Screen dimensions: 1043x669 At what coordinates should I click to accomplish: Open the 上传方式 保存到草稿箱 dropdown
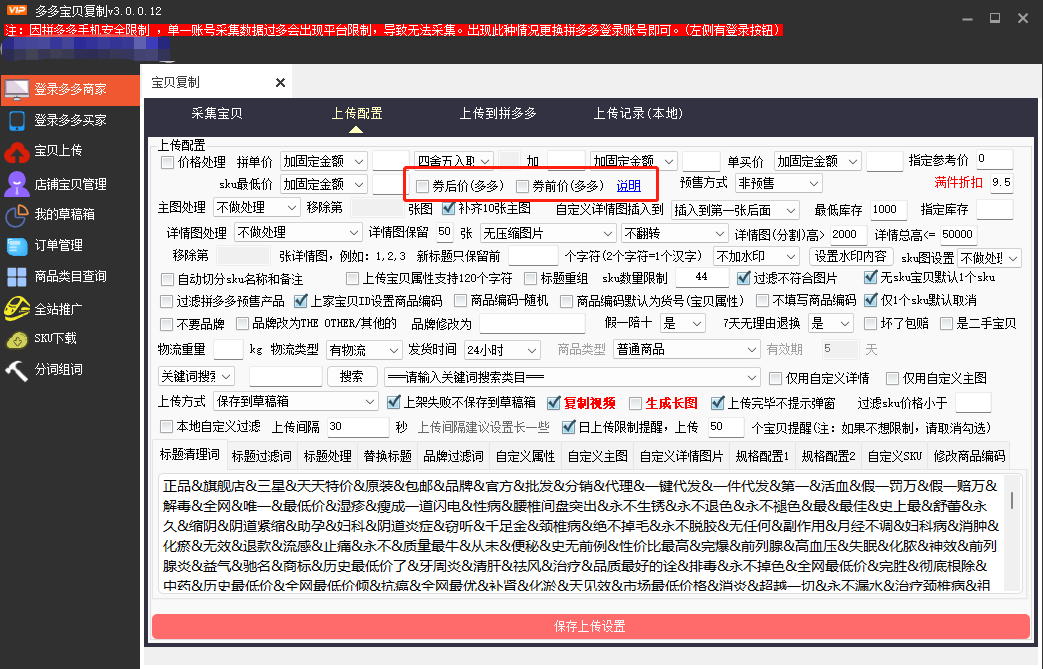(x=296, y=402)
